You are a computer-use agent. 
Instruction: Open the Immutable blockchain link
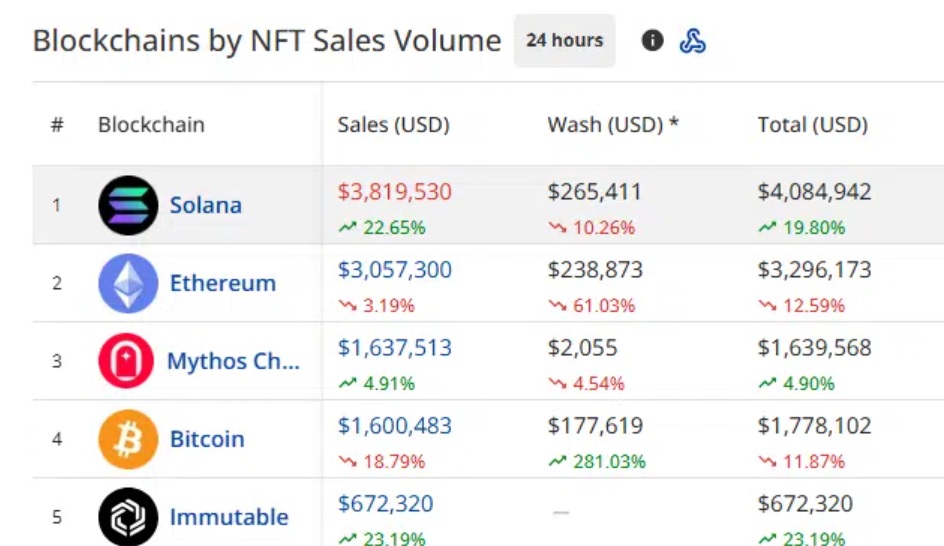229,517
